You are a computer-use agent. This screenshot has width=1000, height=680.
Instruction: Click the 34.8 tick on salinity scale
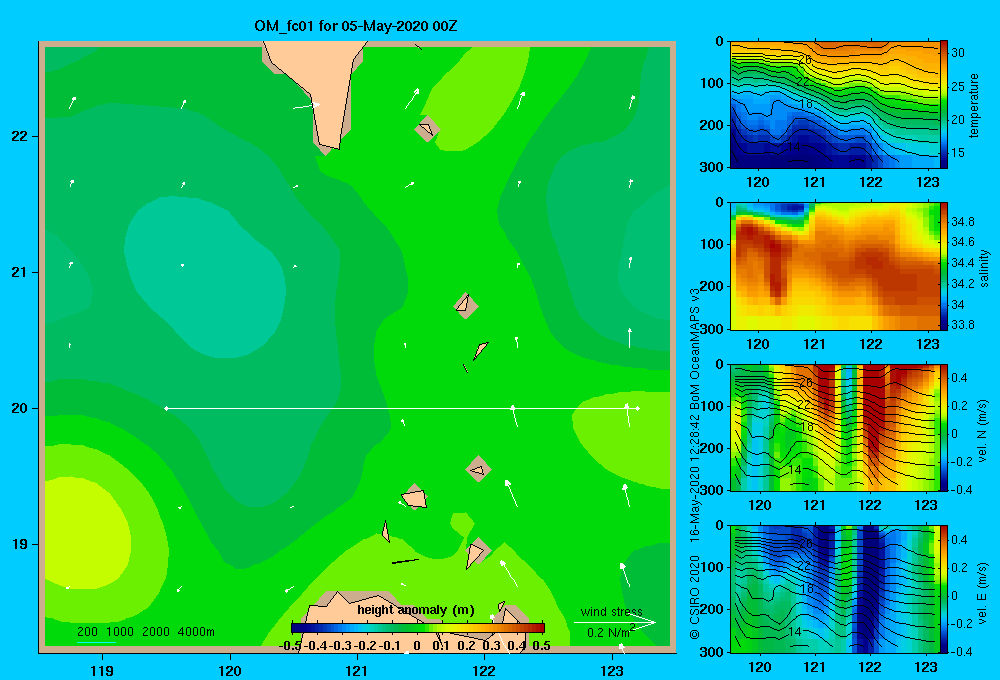click(x=962, y=222)
